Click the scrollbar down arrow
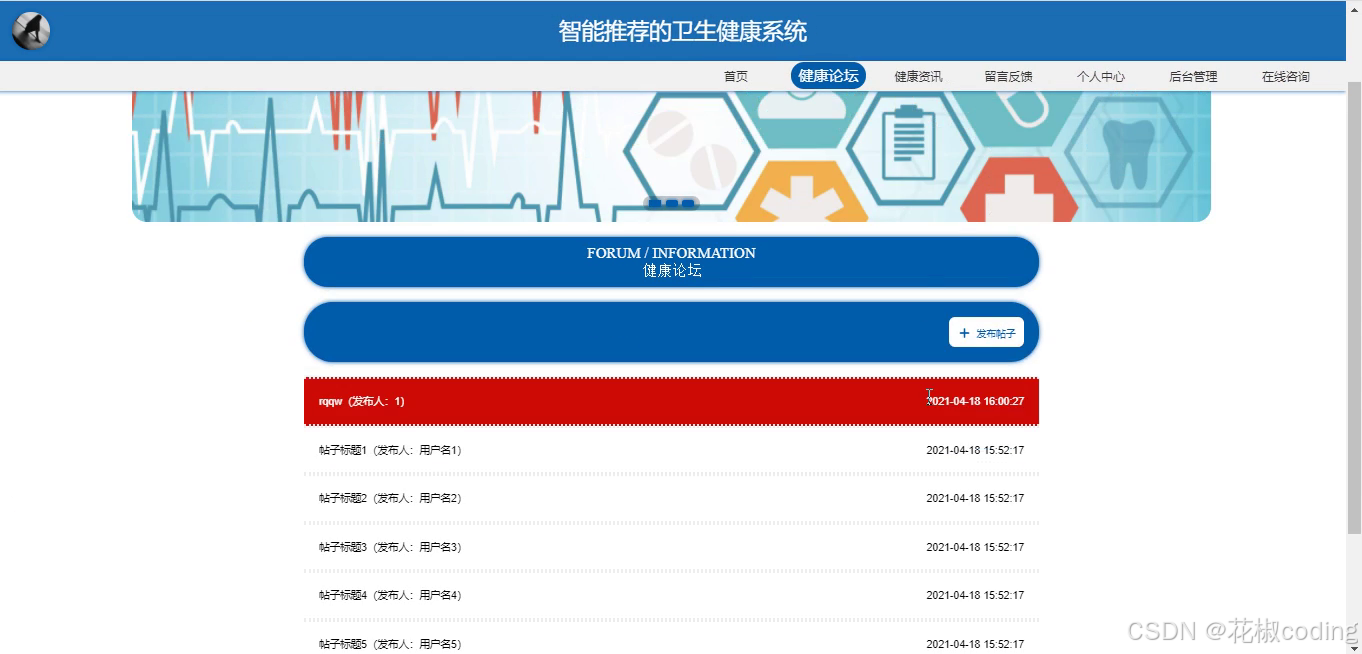 (1355, 647)
